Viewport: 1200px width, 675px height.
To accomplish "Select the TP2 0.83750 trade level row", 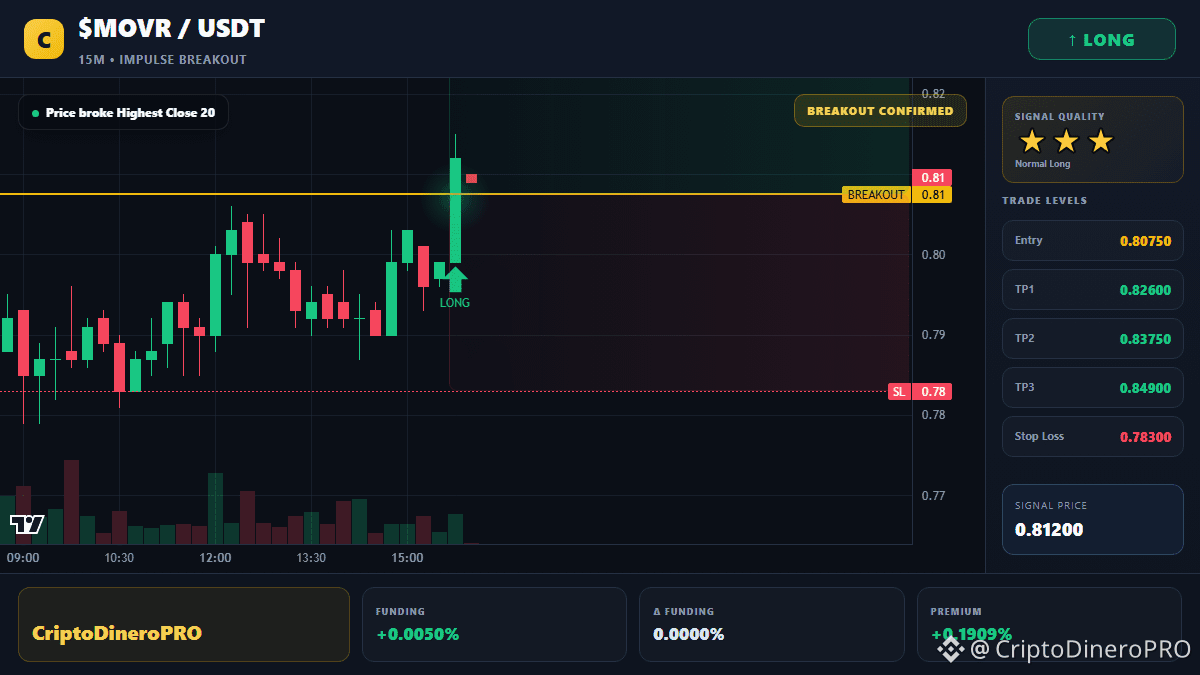I will pyautogui.click(x=1093, y=338).
